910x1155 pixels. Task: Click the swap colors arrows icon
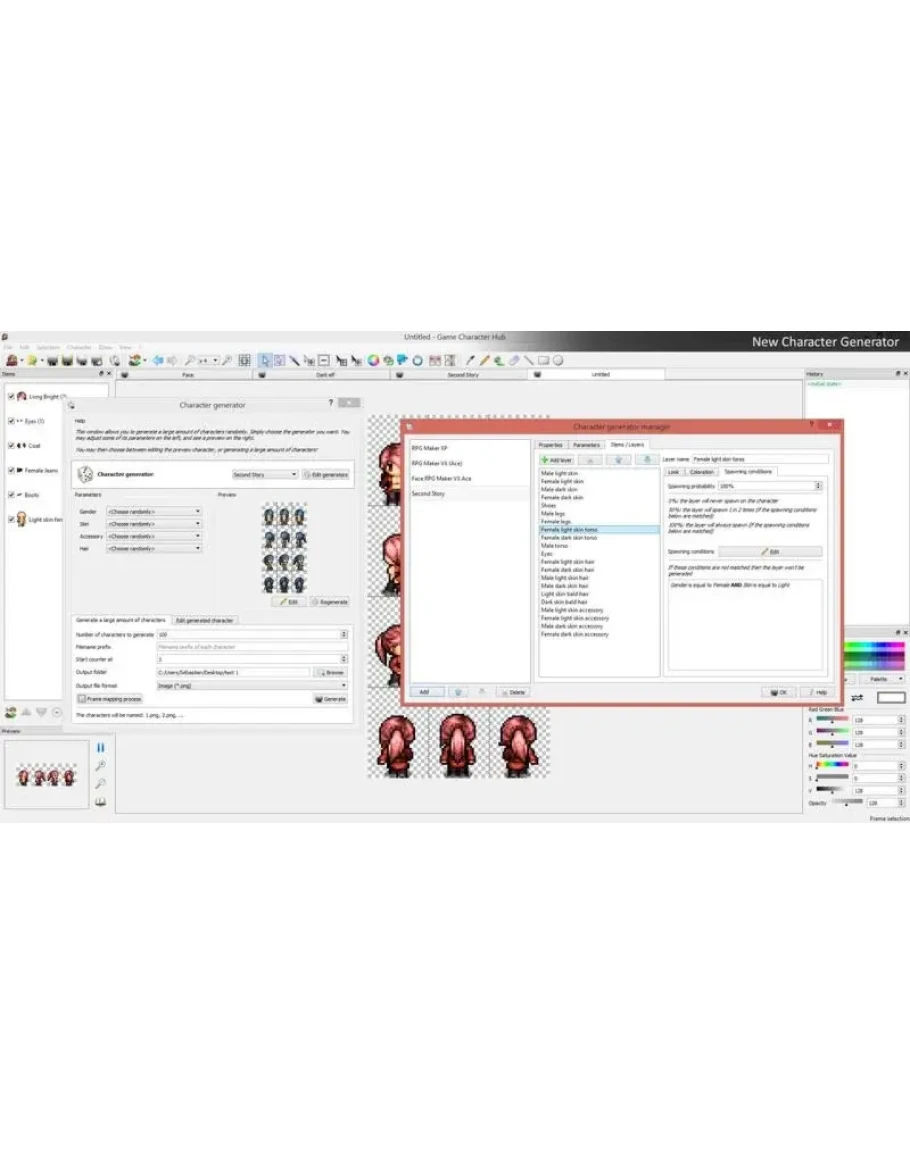(x=857, y=697)
